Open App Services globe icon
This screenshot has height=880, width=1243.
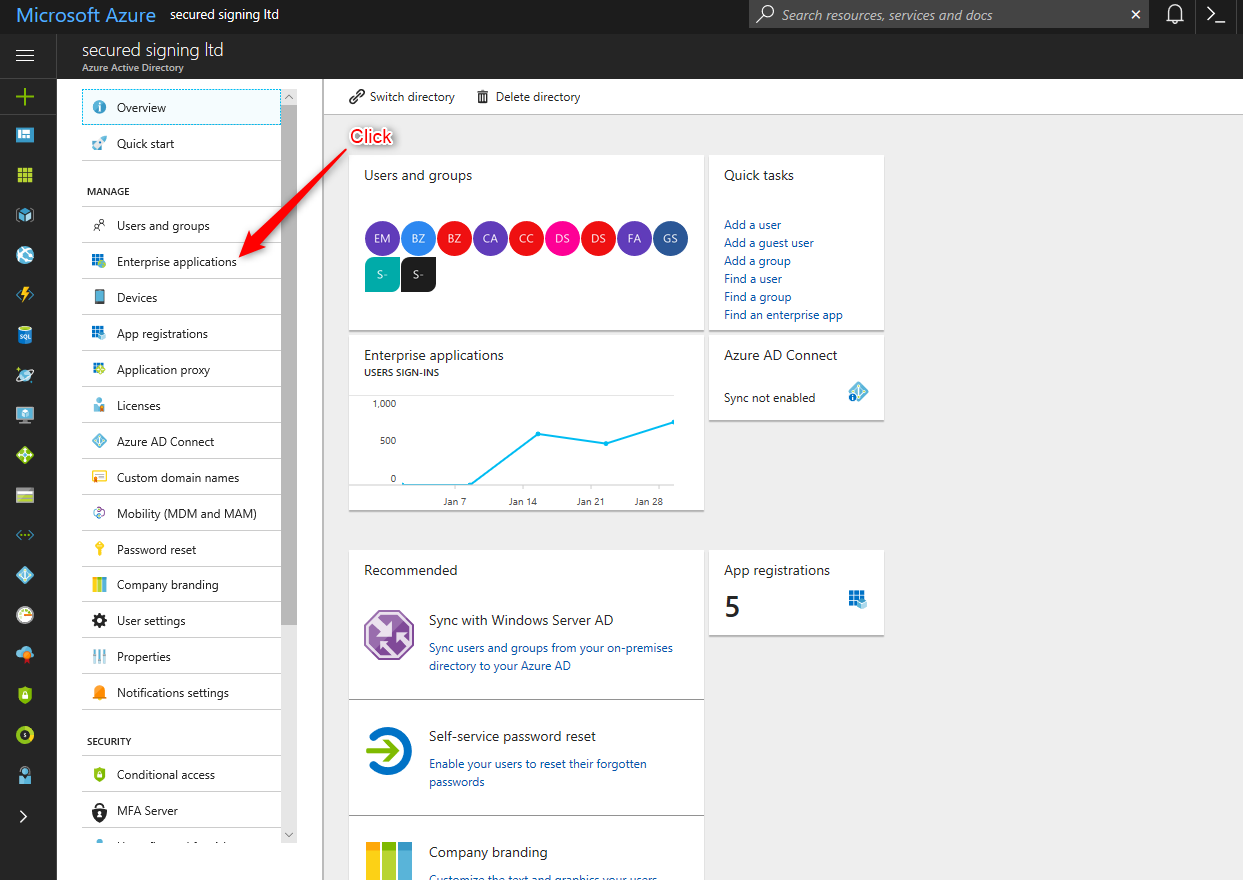tap(25, 255)
